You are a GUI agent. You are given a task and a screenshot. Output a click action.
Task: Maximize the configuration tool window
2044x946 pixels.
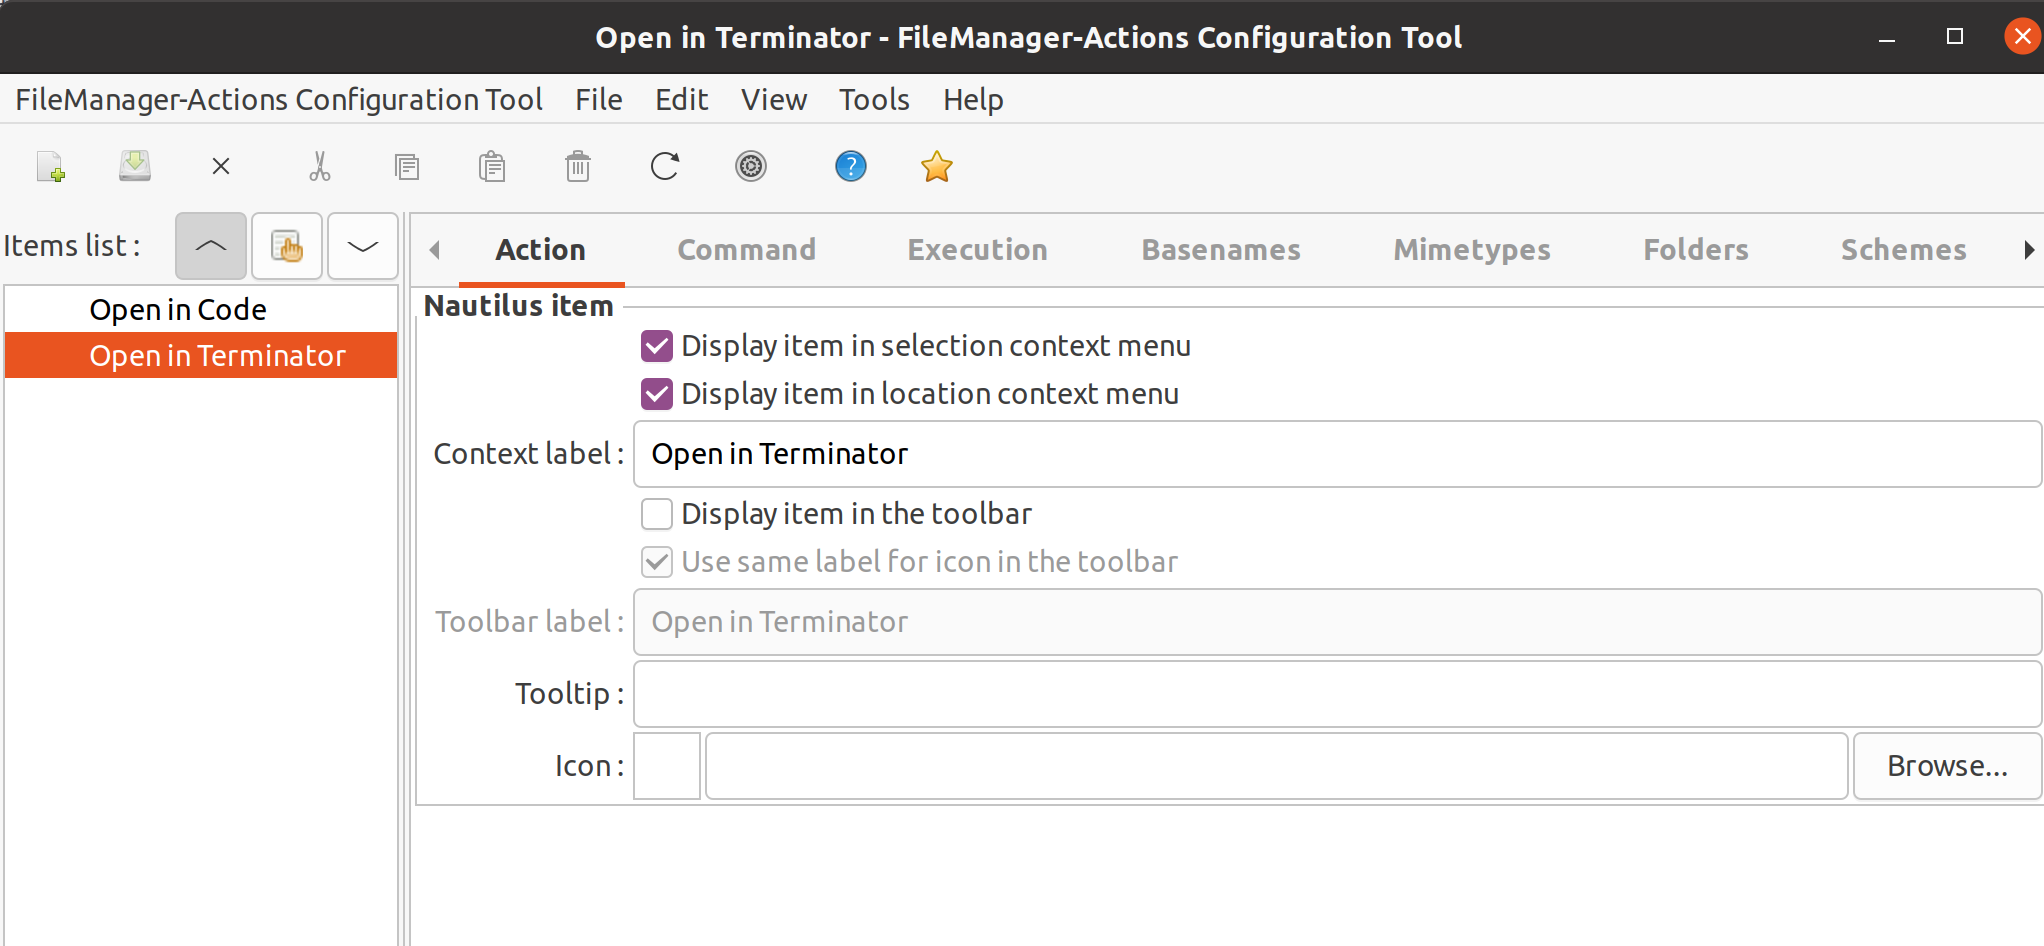click(x=1955, y=37)
